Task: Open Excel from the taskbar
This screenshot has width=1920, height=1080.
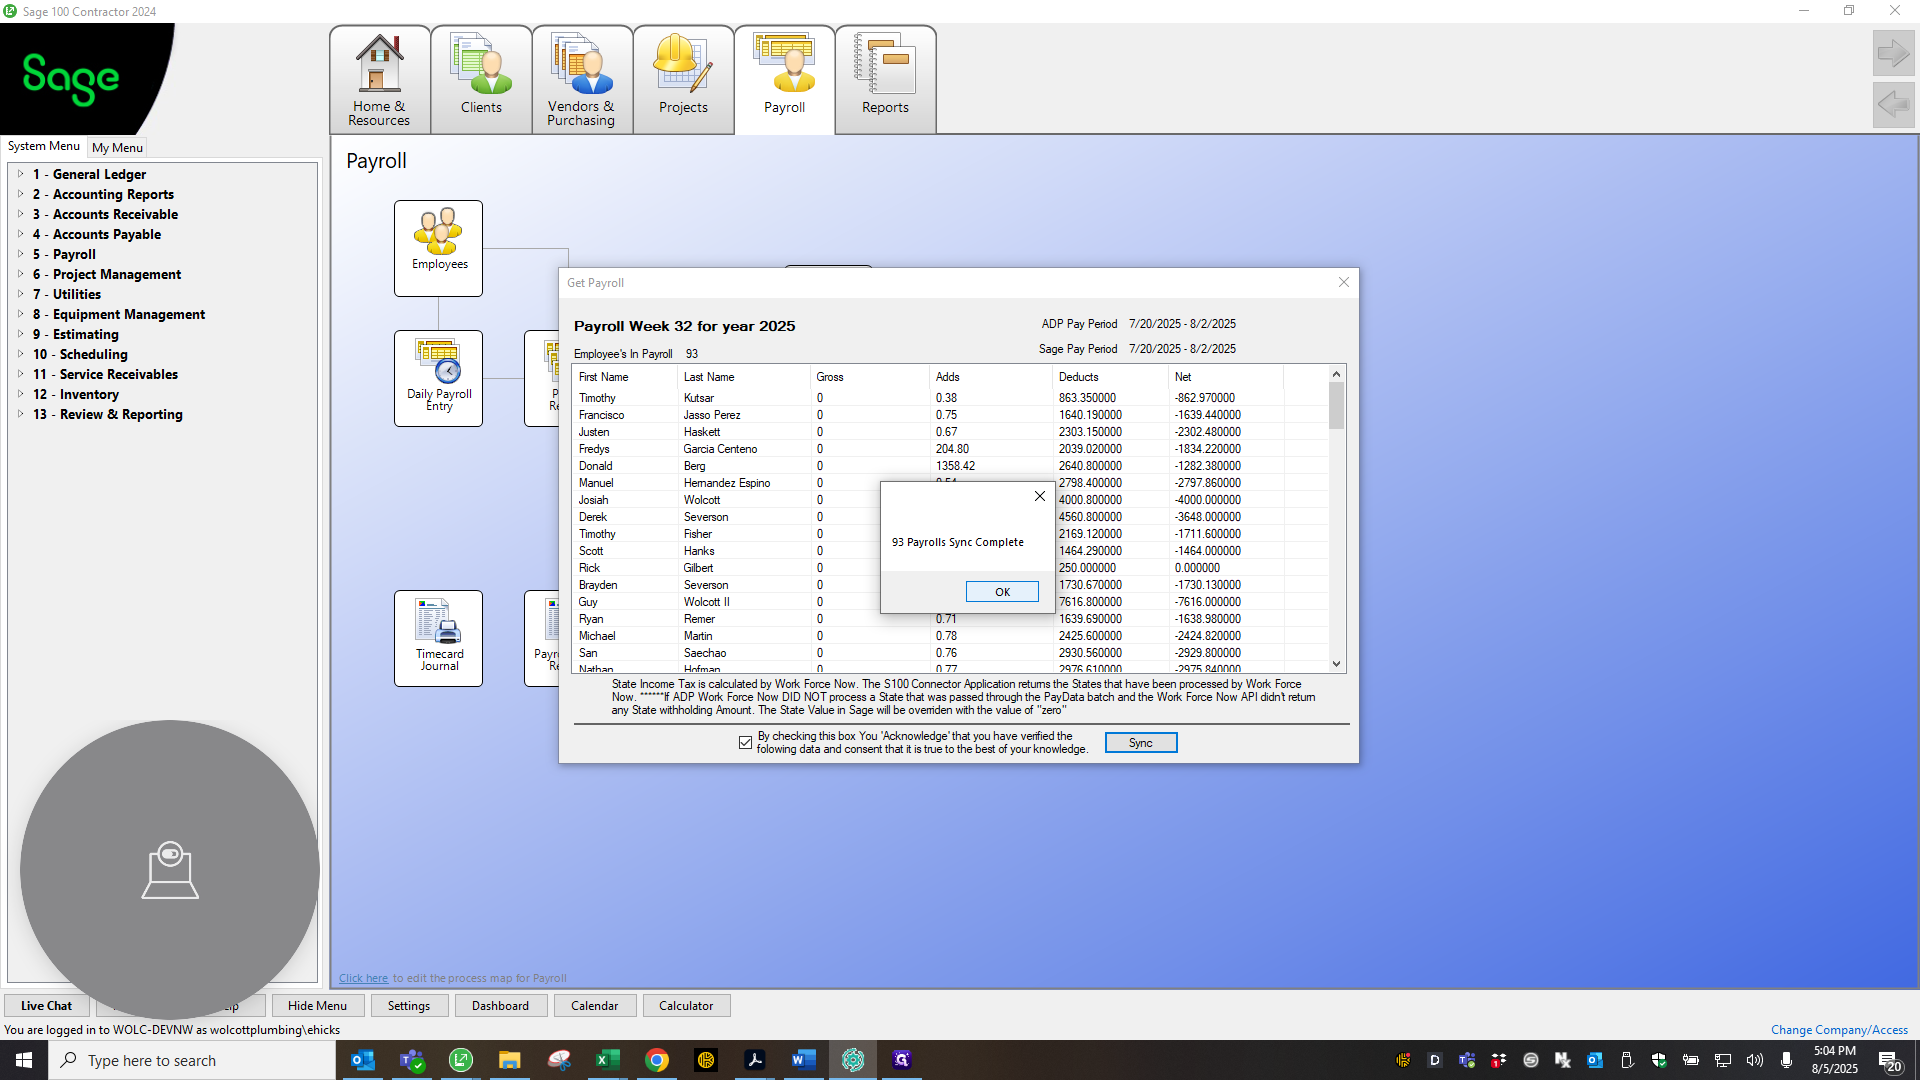Action: 608,1060
